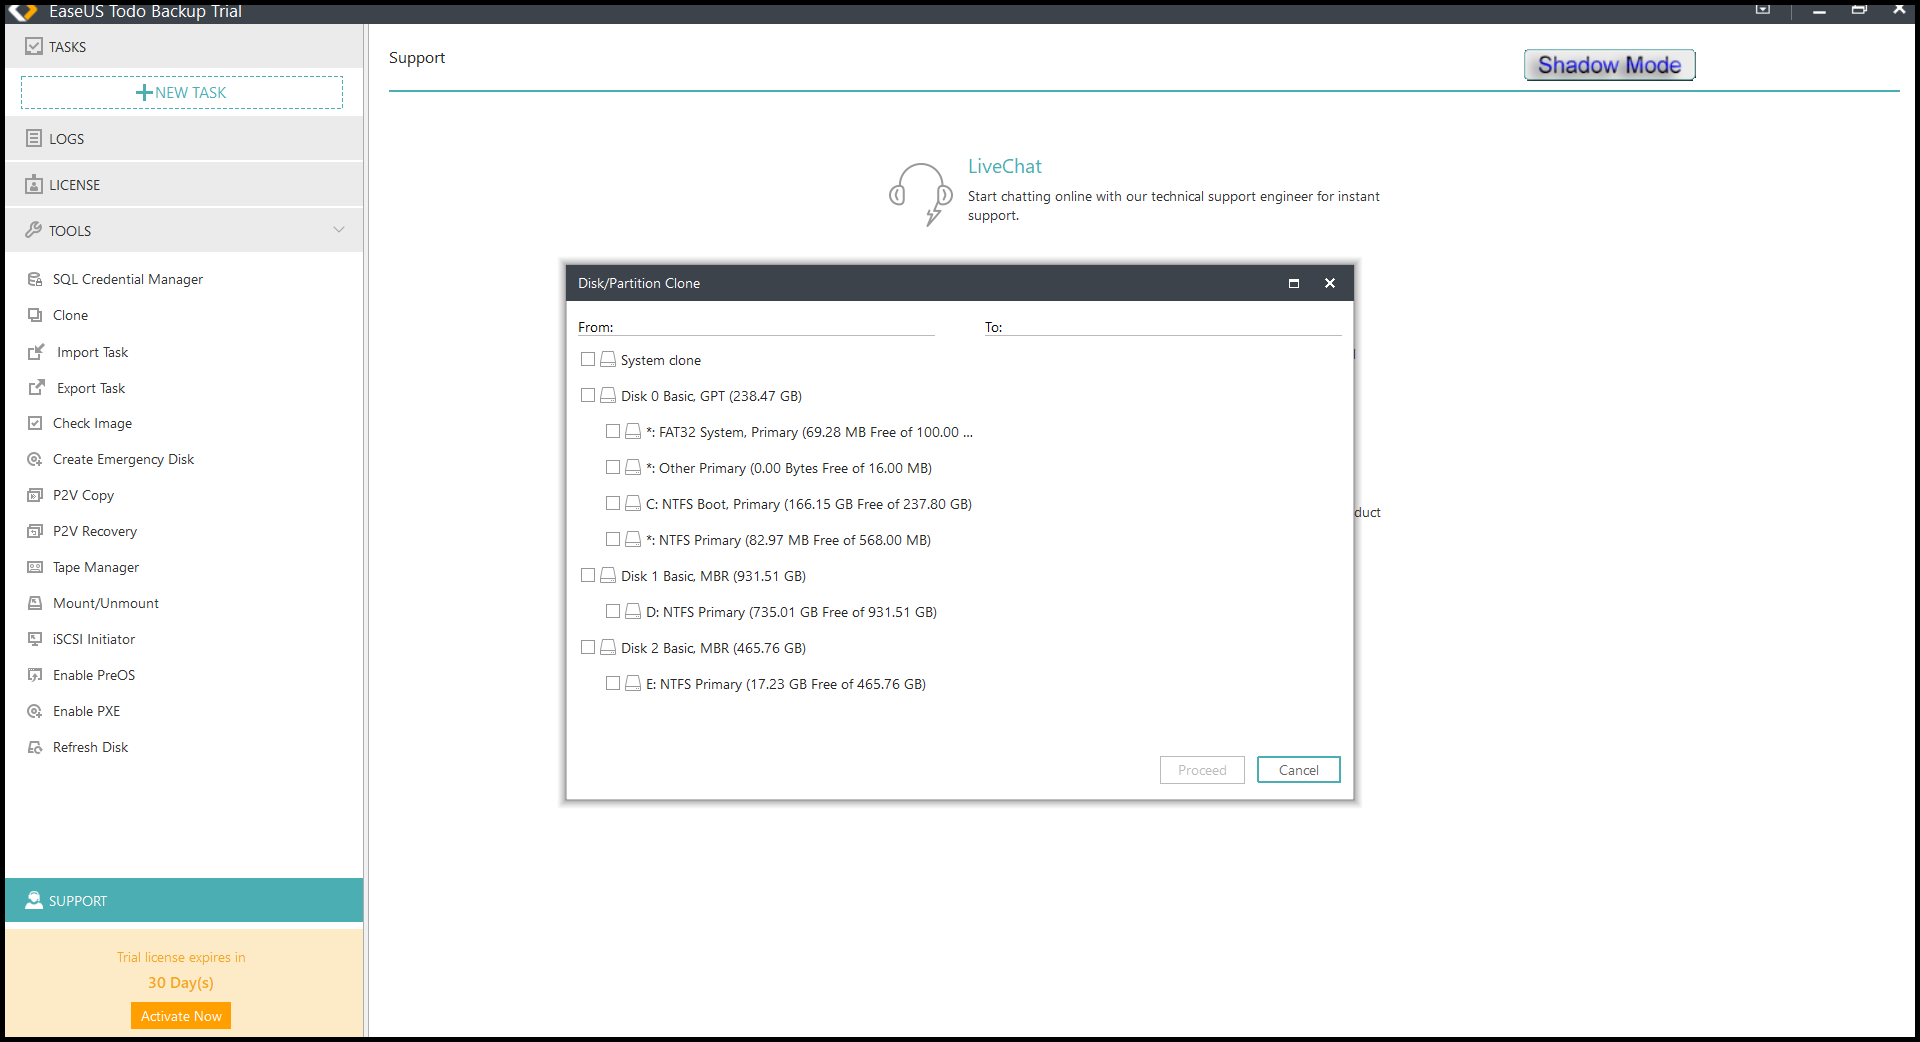Click the P2V Recovery icon
The width and height of the screenshot is (1920, 1042).
coord(35,531)
